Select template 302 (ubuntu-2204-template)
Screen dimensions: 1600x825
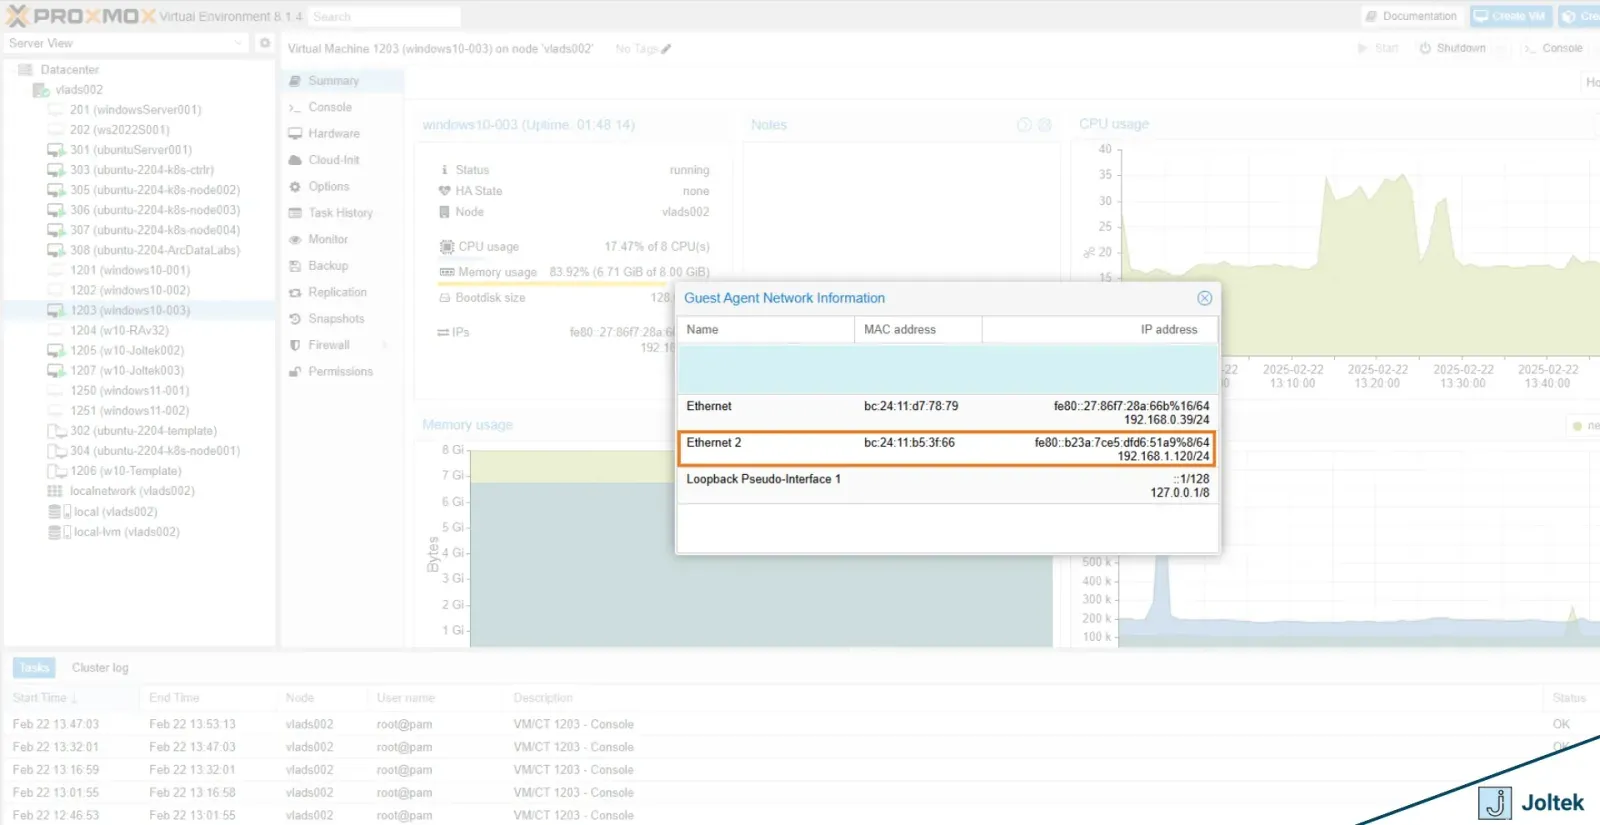click(143, 431)
